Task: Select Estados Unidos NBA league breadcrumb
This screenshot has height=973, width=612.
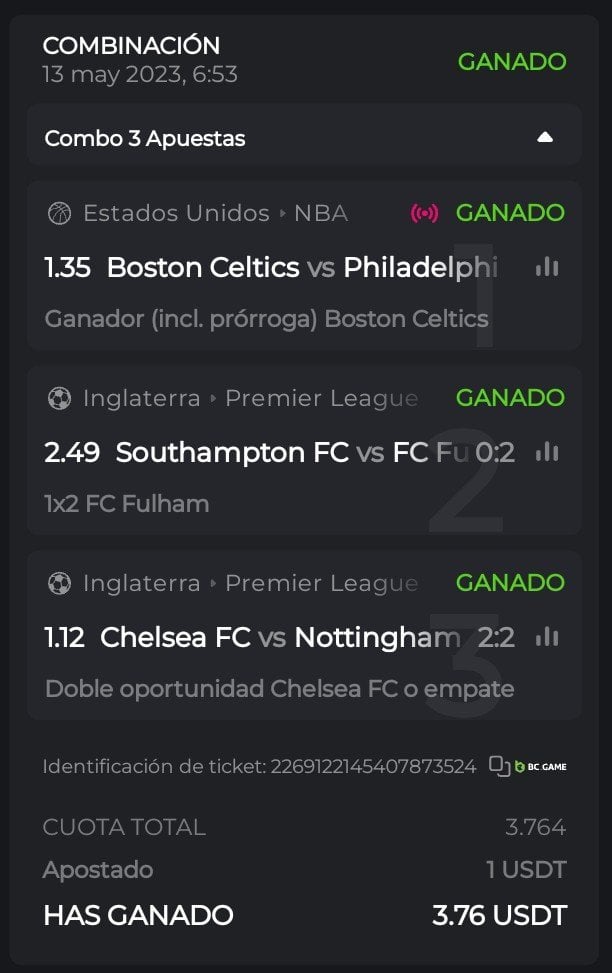Action: pyautogui.click(x=215, y=213)
